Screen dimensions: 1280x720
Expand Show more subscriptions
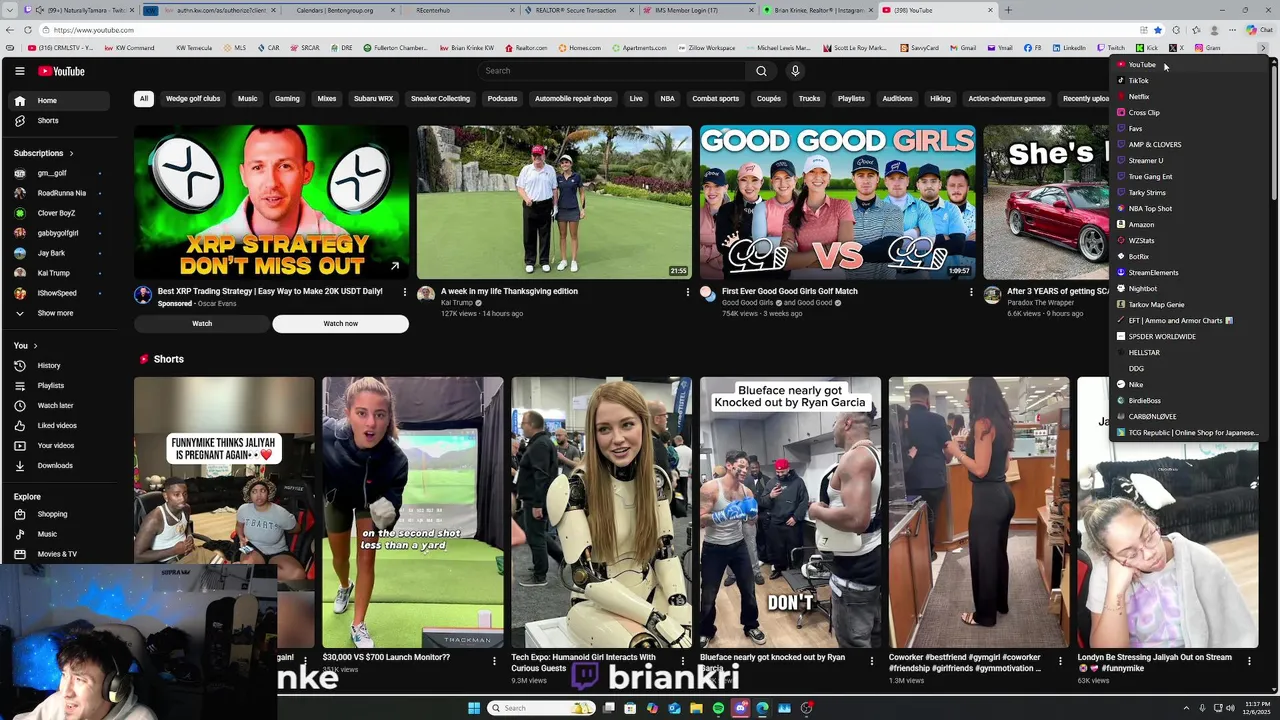(x=60, y=313)
